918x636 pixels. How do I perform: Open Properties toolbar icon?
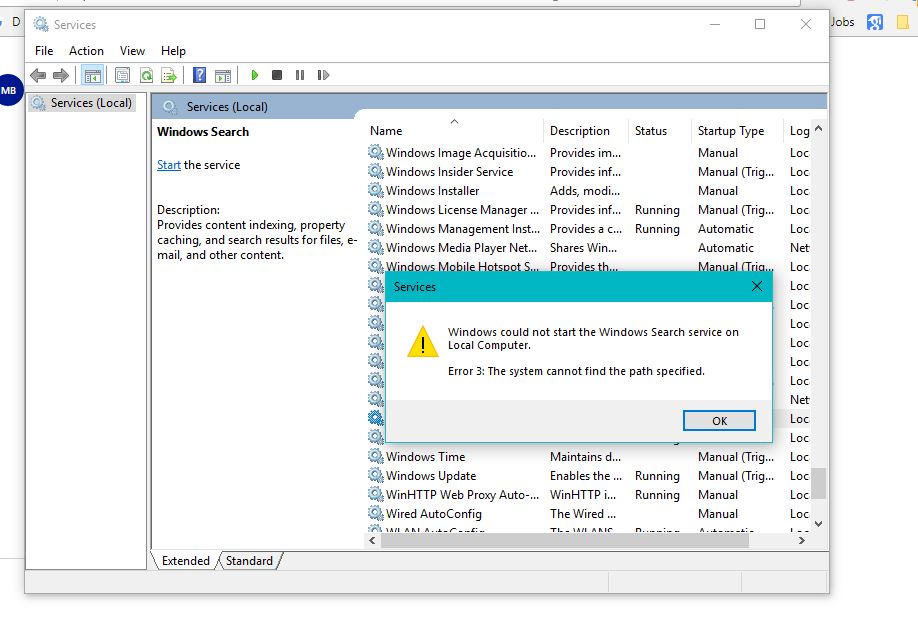[122, 75]
